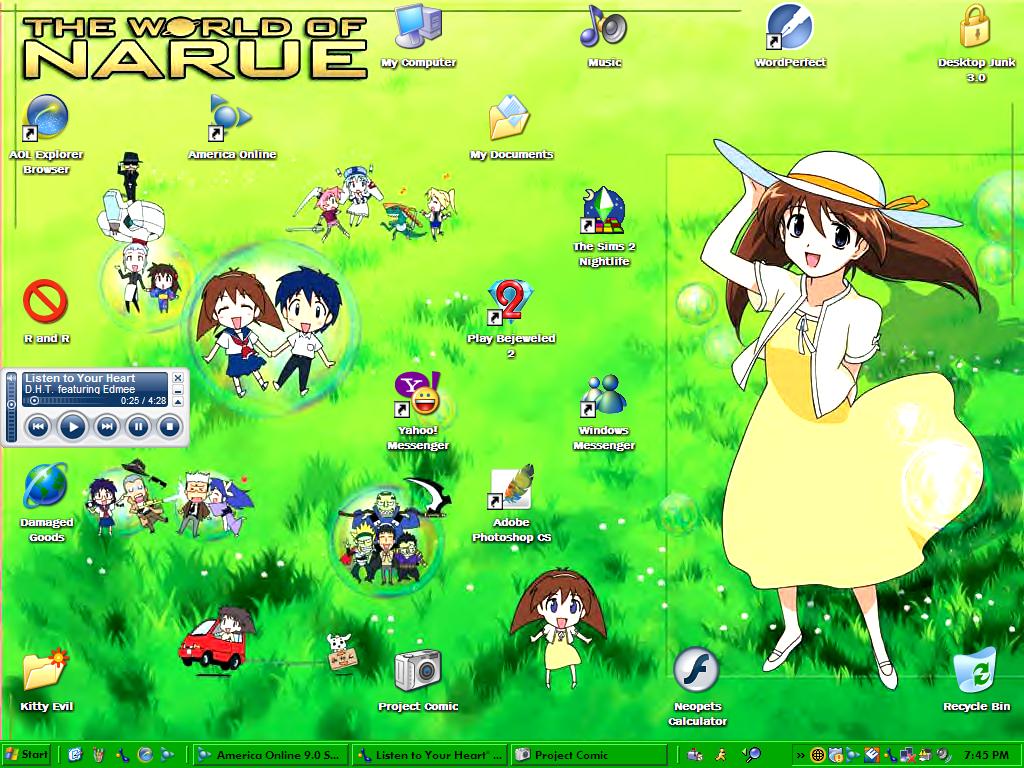The width and height of the screenshot is (1024, 768).
Task: Click the mailbox icon in taskbar
Action: pyautogui.click(x=694, y=755)
